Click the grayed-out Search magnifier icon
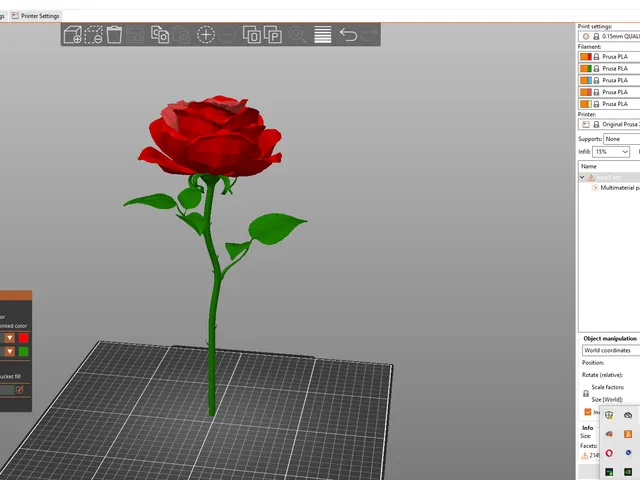This screenshot has width=640, height=480. coord(298,35)
